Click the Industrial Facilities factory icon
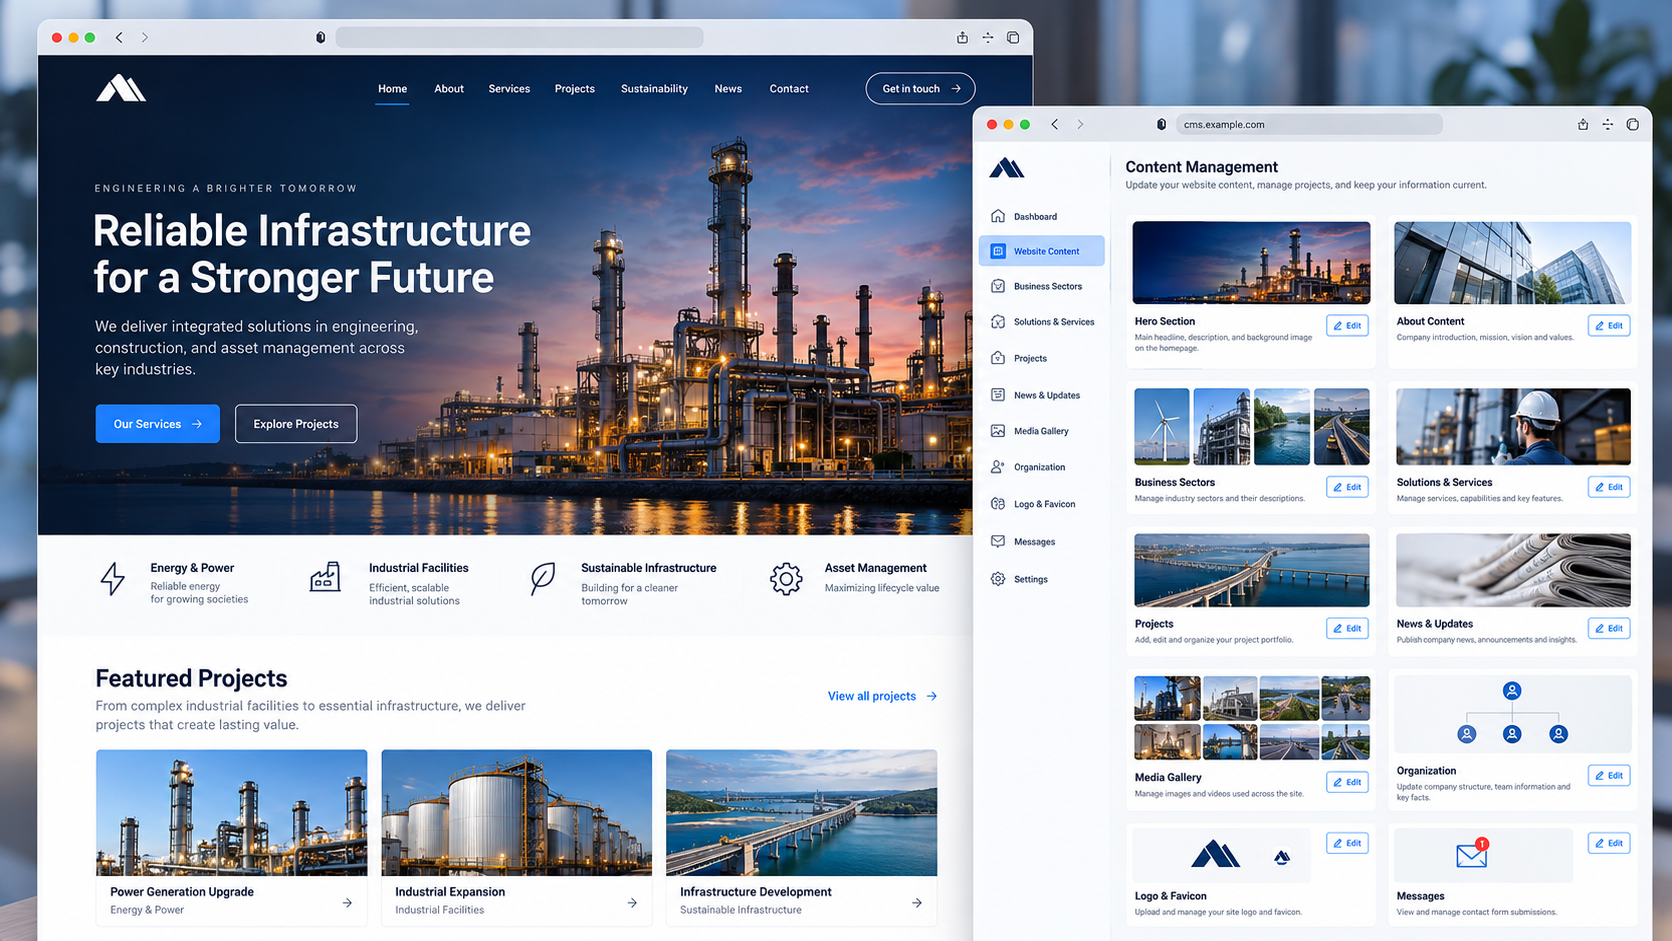Screen dimensions: 1672x941 325,577
